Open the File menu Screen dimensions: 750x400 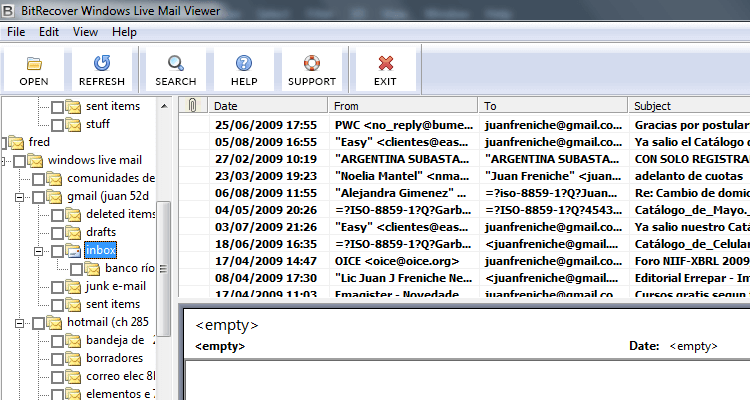coord(16,32)
